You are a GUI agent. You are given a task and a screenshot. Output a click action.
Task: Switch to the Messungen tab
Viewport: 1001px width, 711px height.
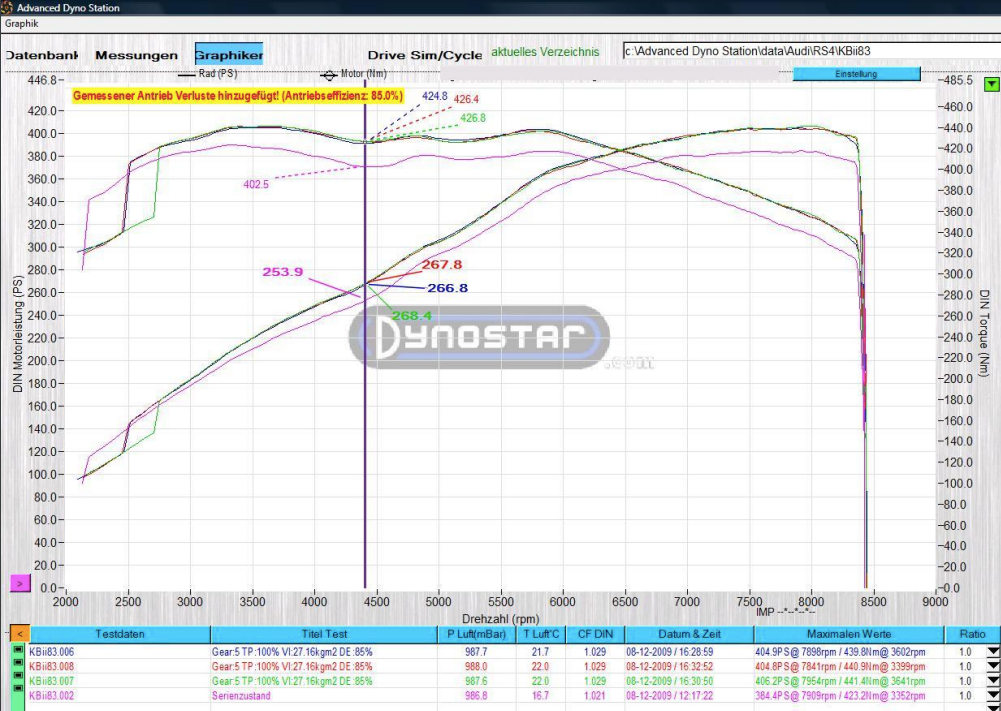coord(136,55)
